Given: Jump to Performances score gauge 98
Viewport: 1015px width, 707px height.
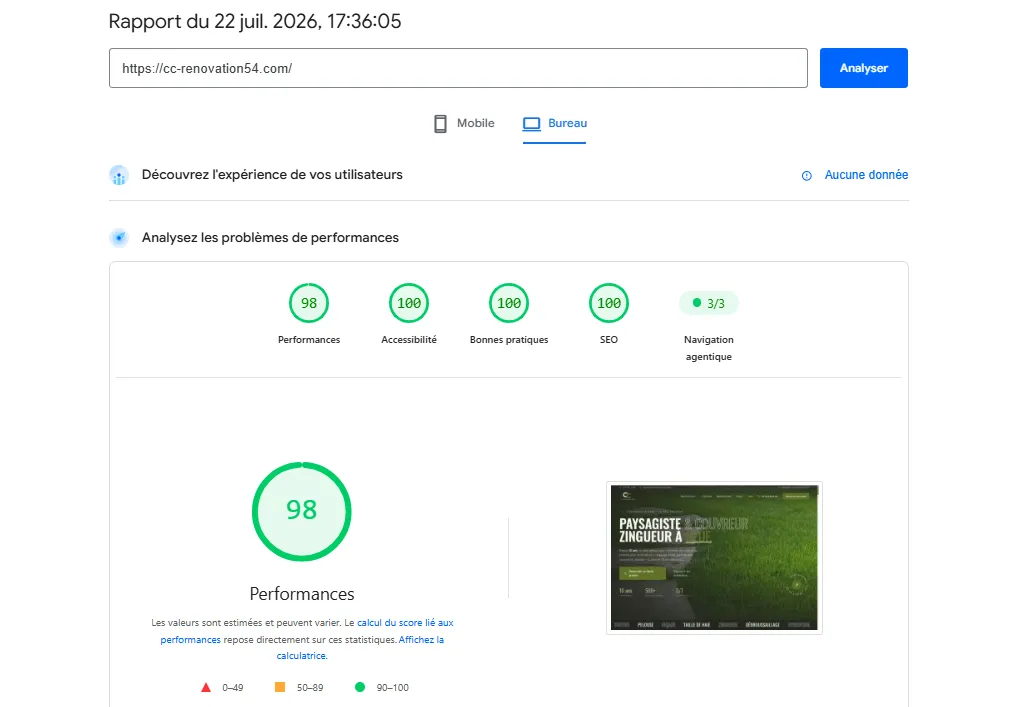Looking at the screenshot, I should tap(309, 303).
